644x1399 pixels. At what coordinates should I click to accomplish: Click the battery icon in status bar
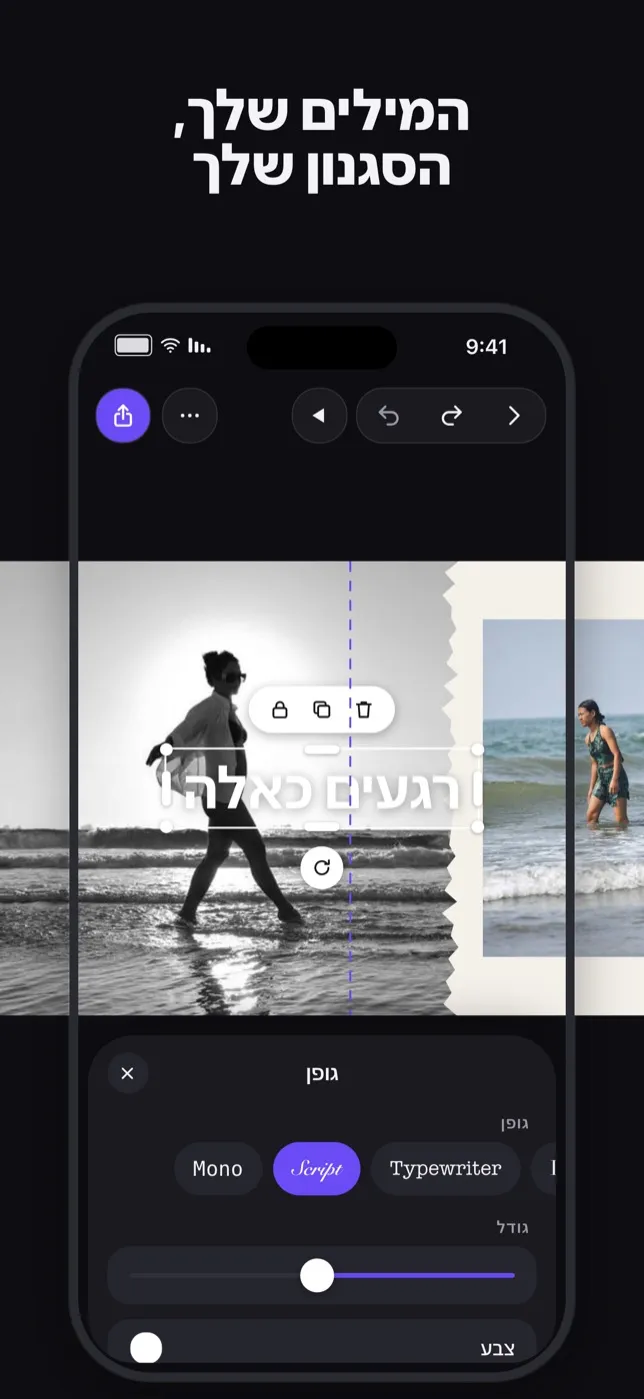pos(133,346)
